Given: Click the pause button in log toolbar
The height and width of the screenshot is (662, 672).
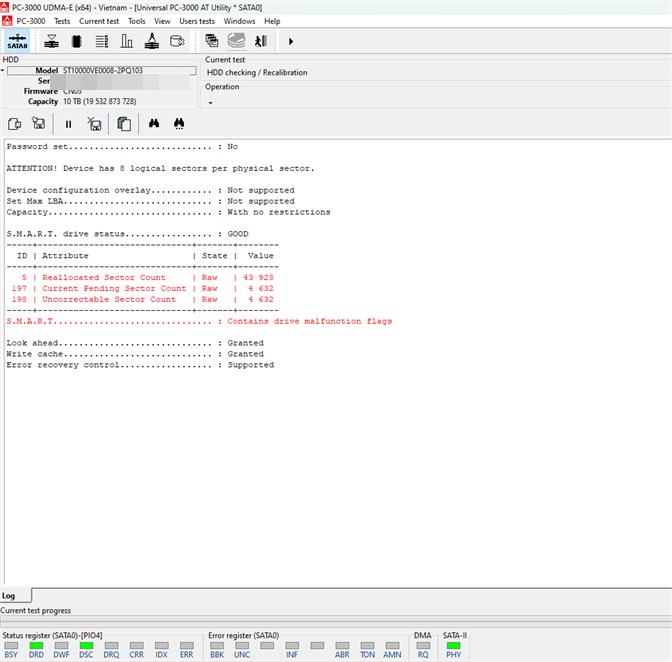Looking at the screenshot, I should pos(68,124).
